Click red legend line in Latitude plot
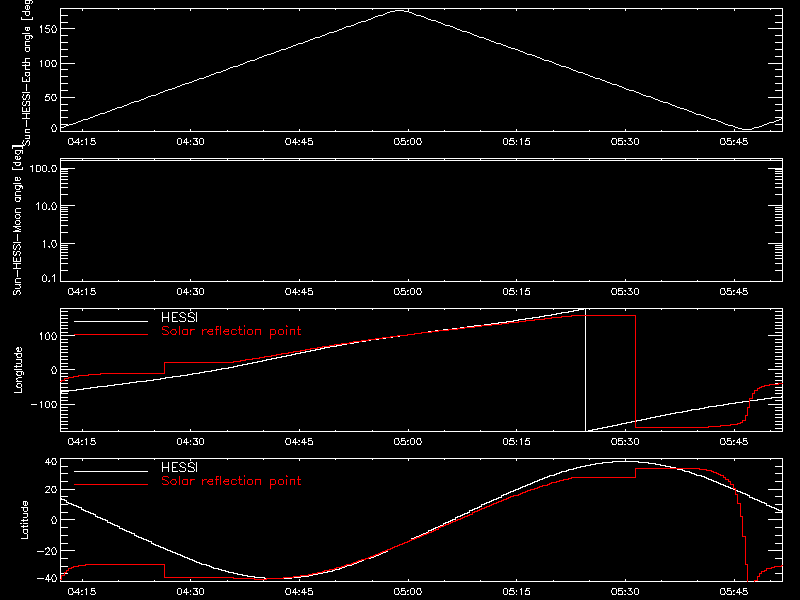Image resolution: width=800 pixels, height=600 pixels. coord(111,485)
